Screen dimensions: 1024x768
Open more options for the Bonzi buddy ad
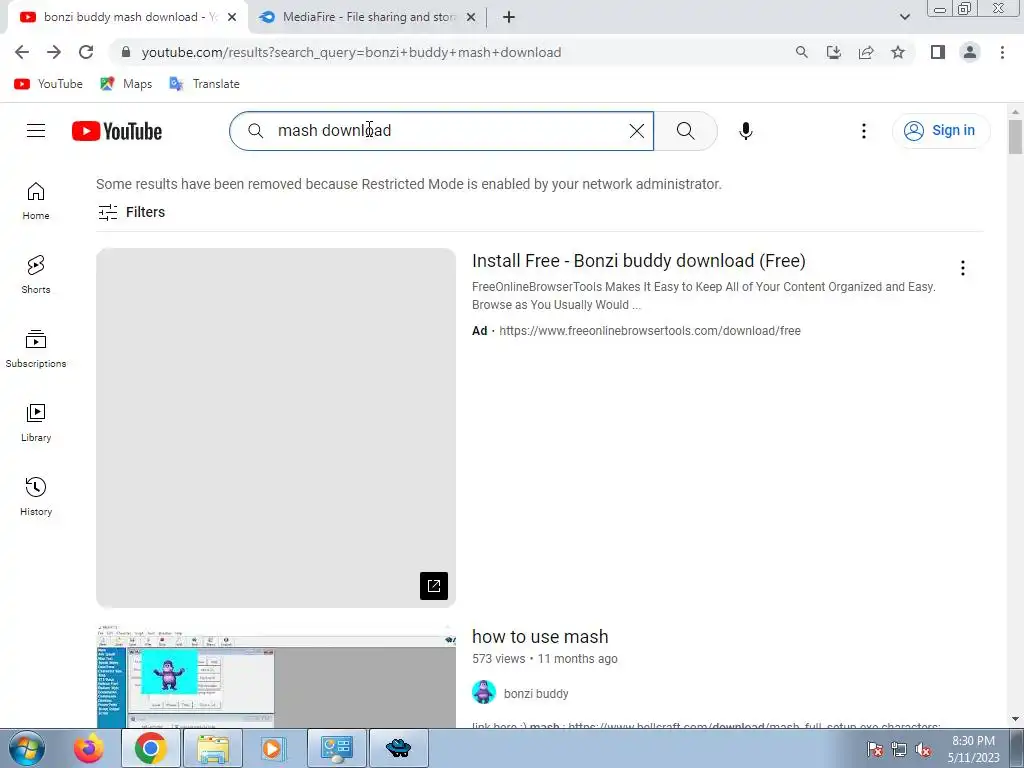963,268
